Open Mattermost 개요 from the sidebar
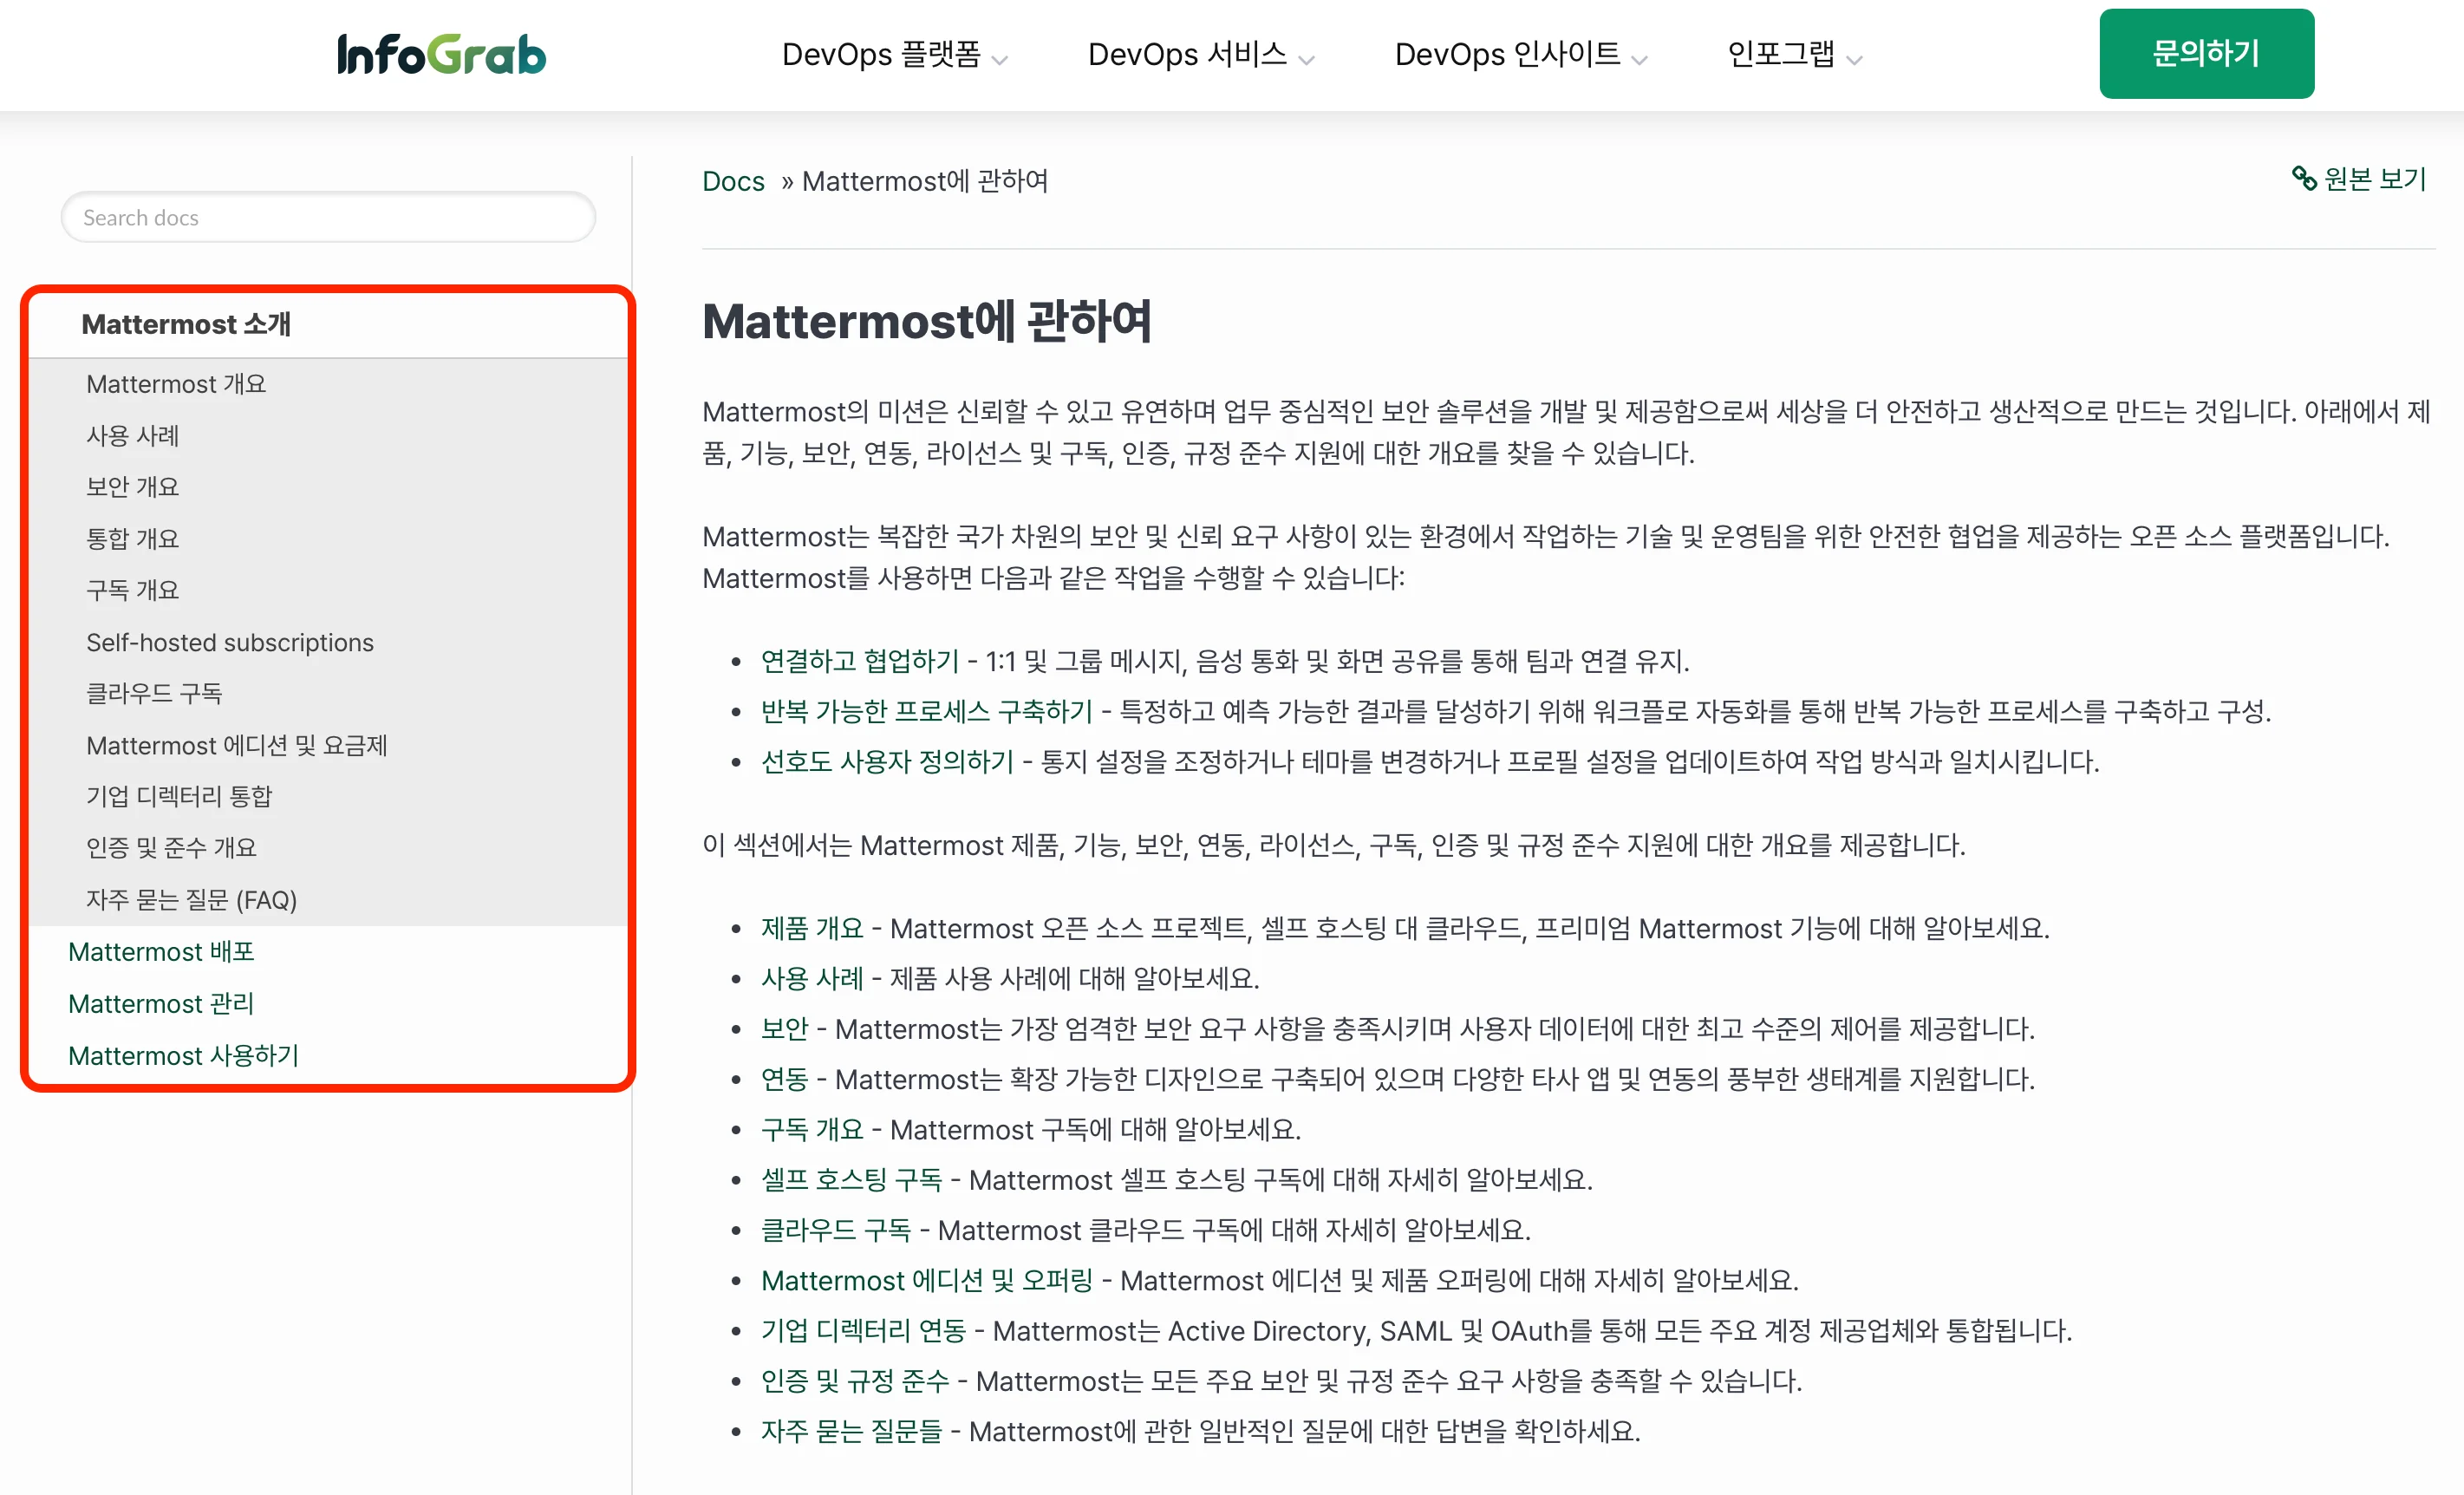 pos(175,383)
